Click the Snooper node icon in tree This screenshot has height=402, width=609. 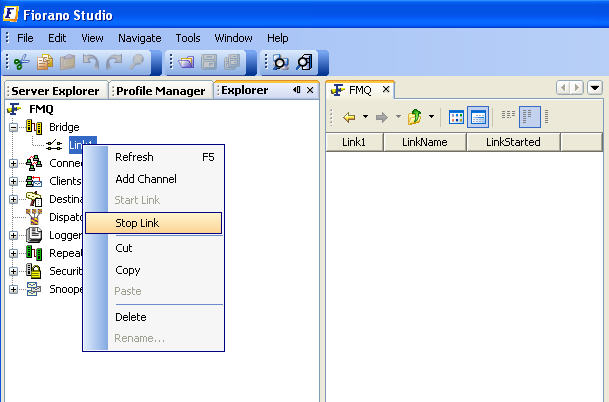[34, 289]
